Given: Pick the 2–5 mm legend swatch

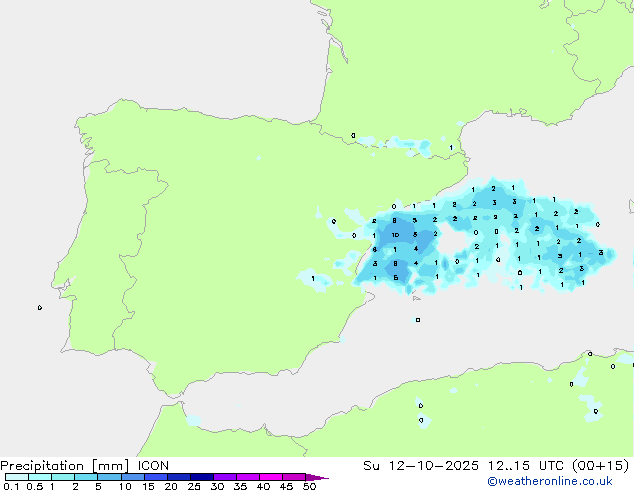Looking at the screenshot, I should pyautogui.click(x=86, y=477).
